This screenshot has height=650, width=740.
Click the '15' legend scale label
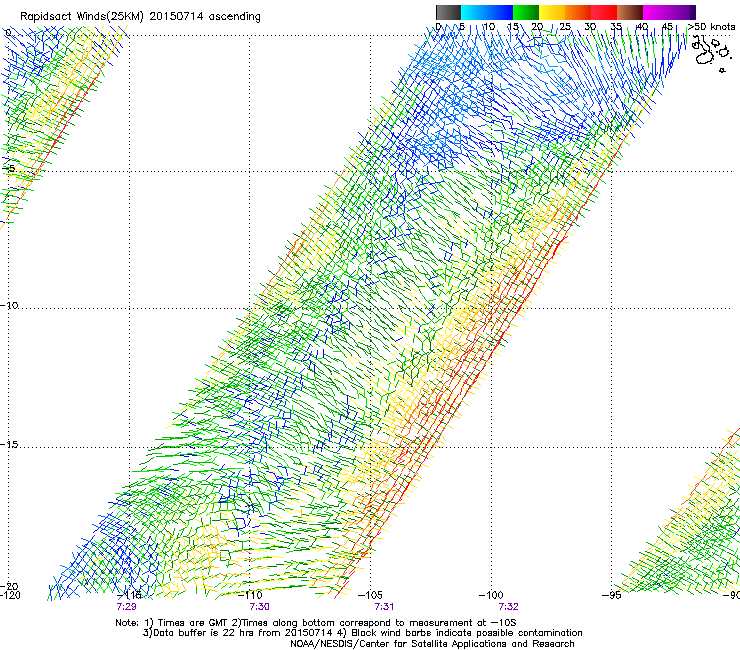coord(513,26)
